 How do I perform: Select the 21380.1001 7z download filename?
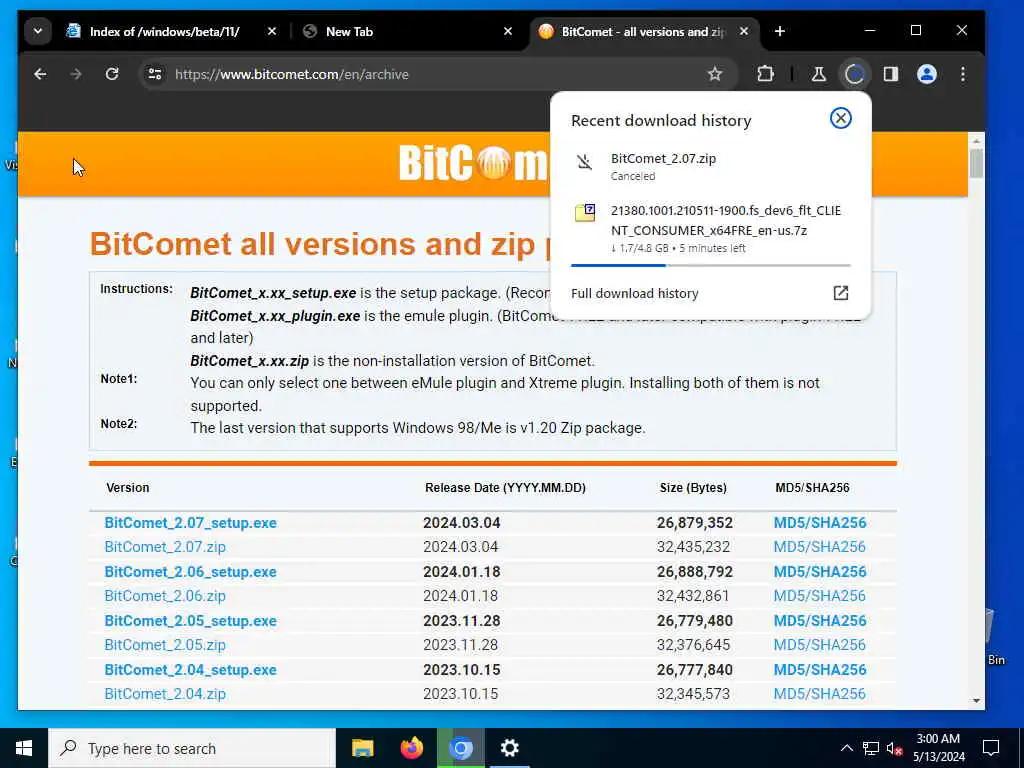(x=726, y=220)
